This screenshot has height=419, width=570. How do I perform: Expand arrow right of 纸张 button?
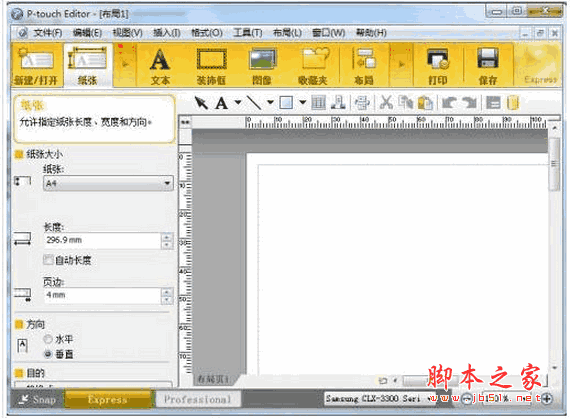coord(125,65)
